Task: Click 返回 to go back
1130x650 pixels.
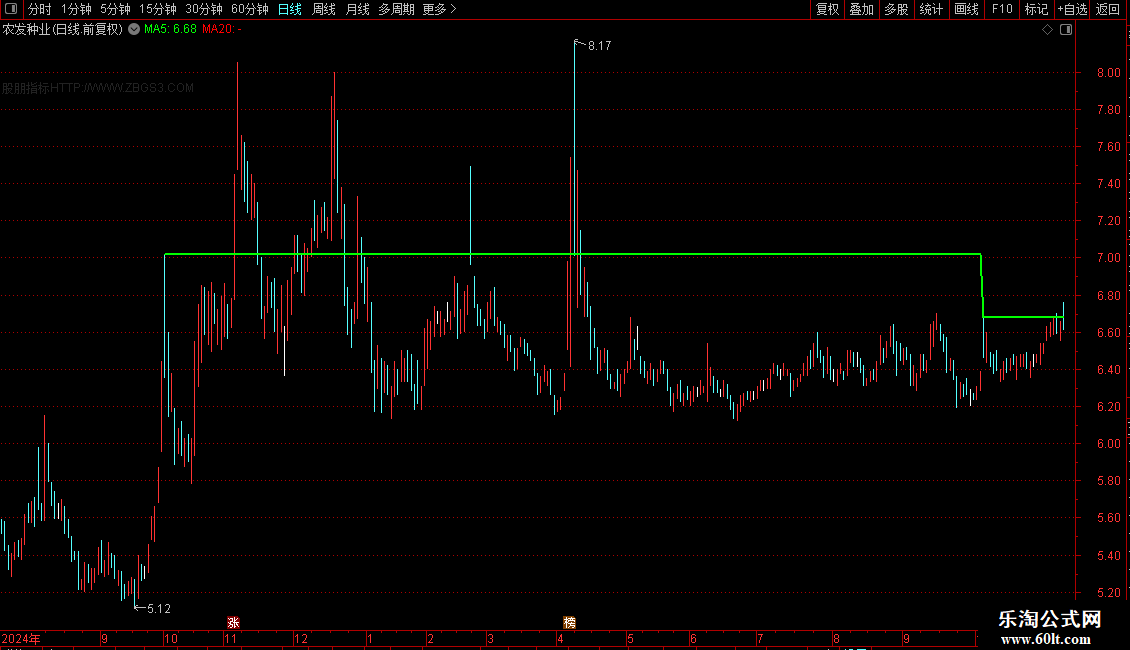Action: 1108,9
